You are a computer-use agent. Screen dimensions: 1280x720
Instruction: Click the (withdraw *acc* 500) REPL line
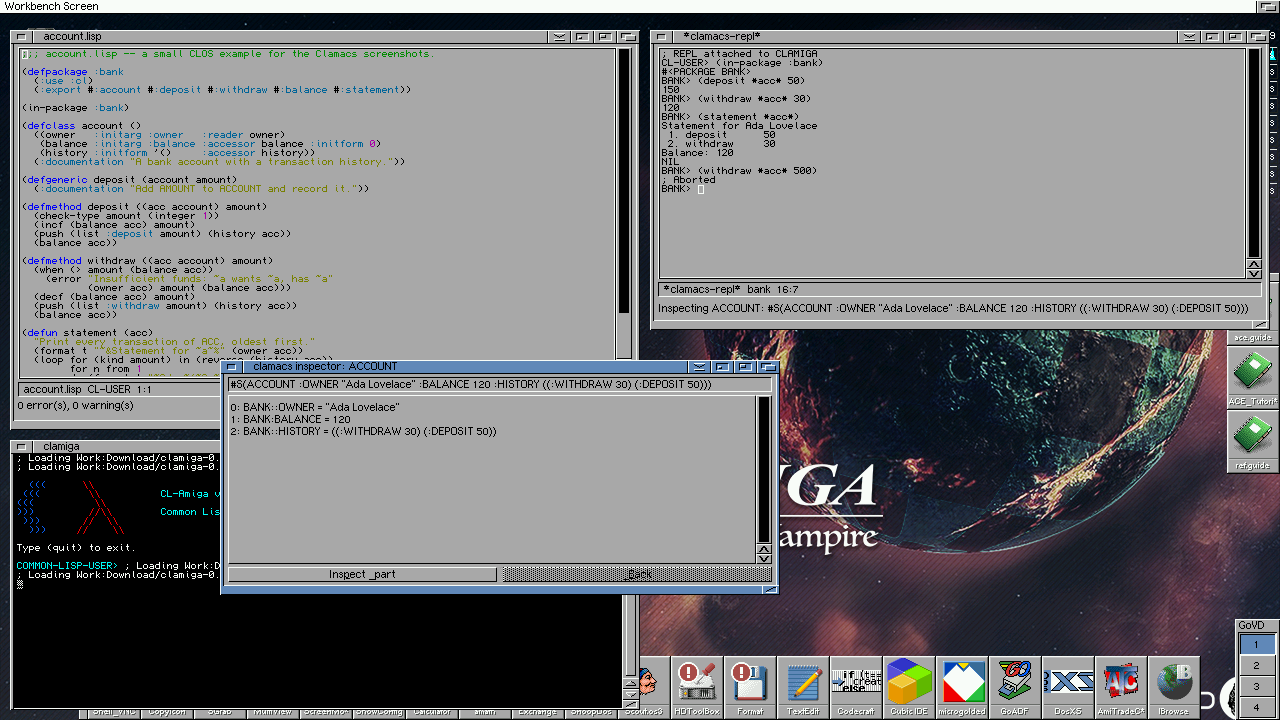[x=739, y=171]
